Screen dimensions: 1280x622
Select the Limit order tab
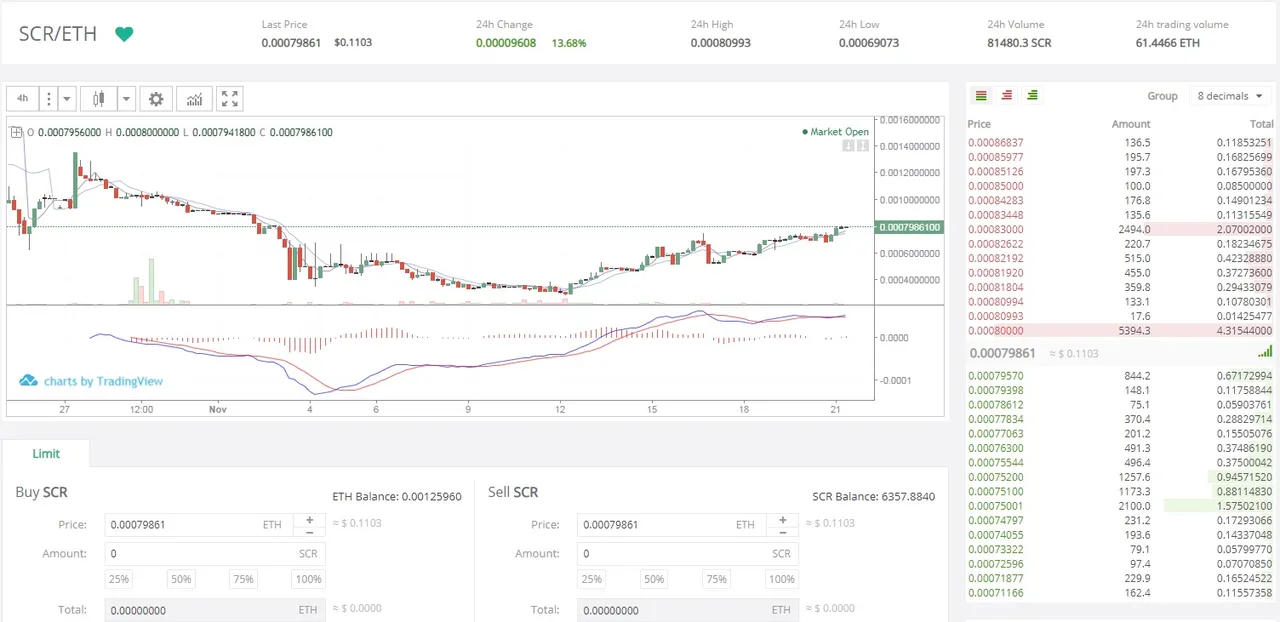coord(46,453)
